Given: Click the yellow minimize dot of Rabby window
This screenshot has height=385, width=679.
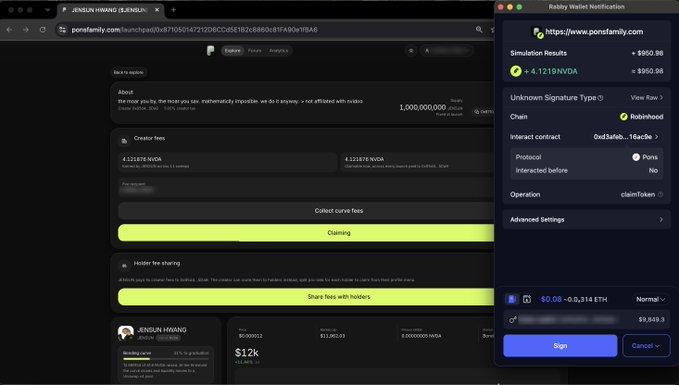Looking at the screenshot, I should click(510, 7).
